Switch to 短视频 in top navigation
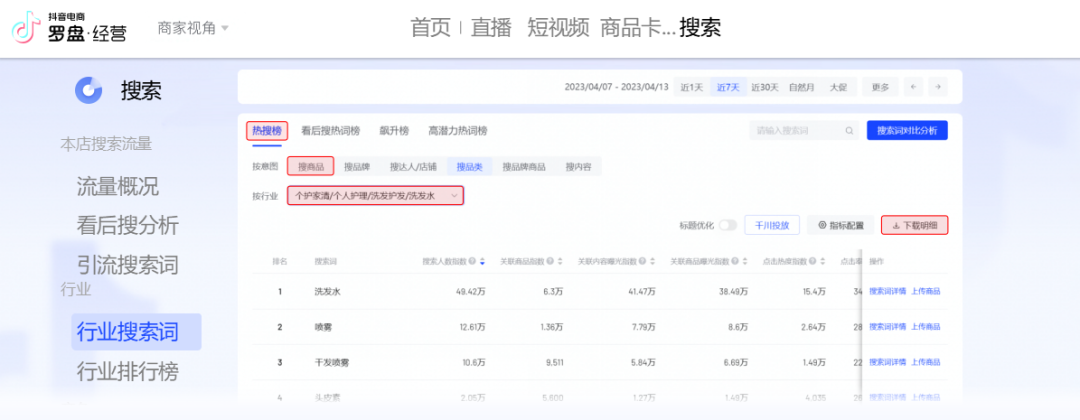Image resolution: width=1080 pixels, height=420 pixels. click(558, 28)
